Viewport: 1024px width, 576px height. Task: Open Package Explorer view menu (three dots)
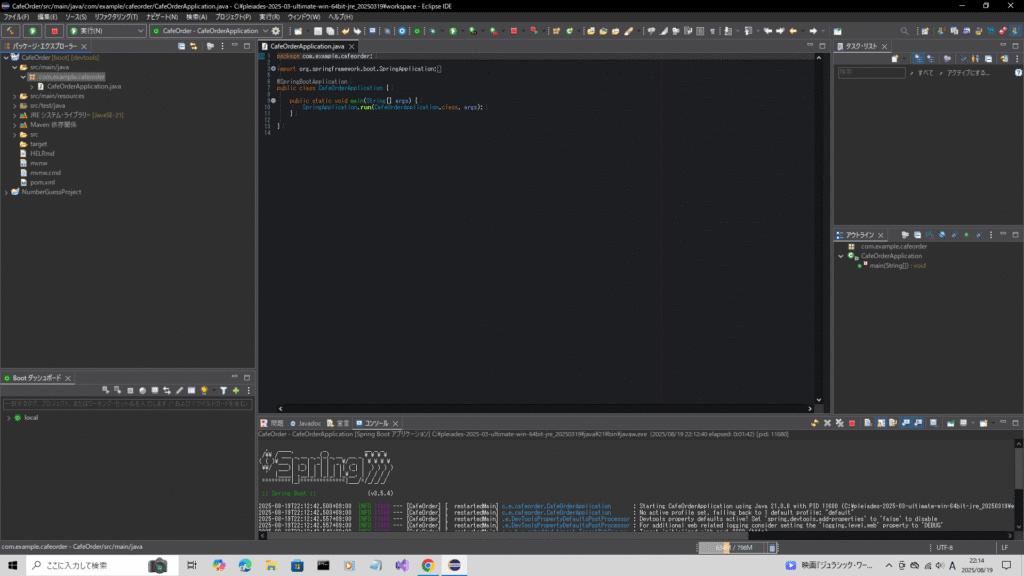(222, 46)
